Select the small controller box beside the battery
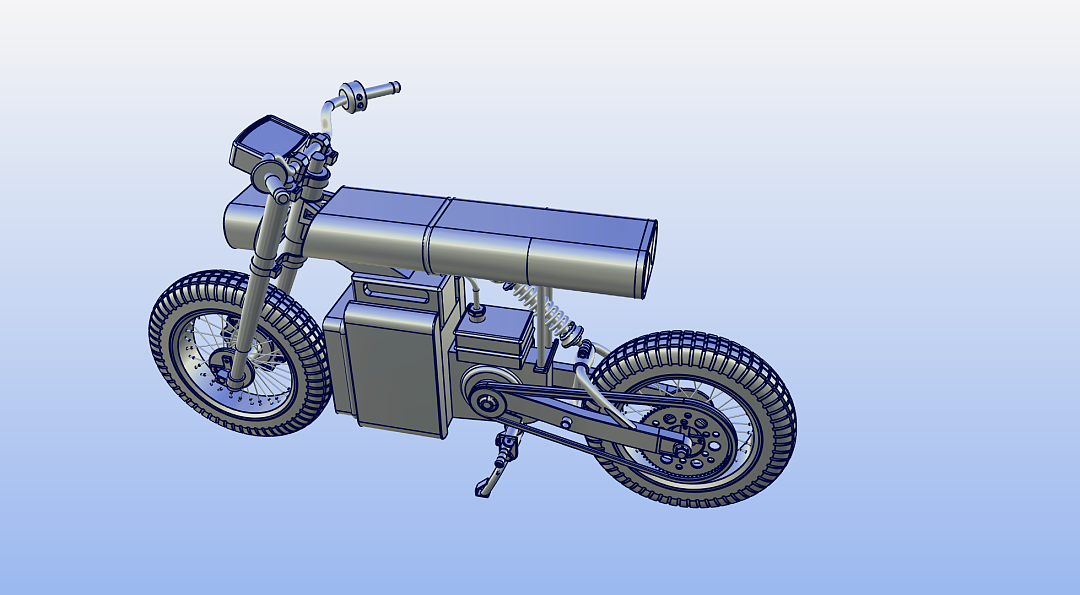 (x=495, y=334)
